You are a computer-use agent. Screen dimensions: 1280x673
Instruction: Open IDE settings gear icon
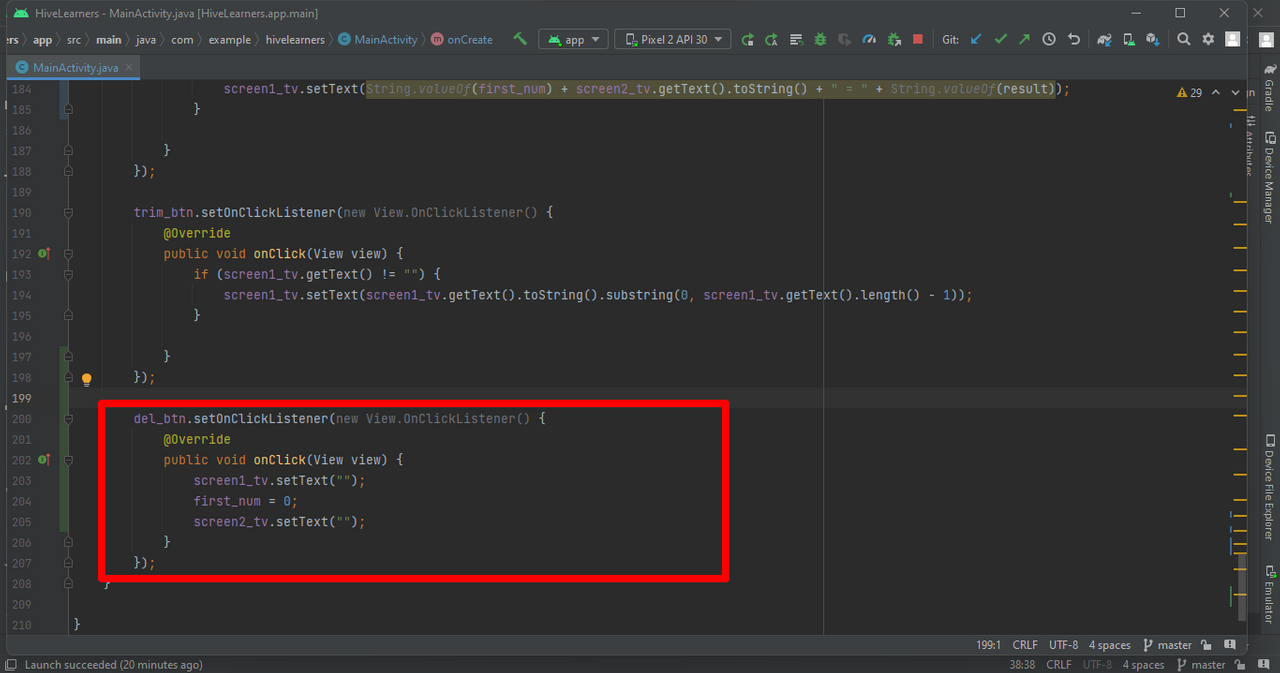1208,39
